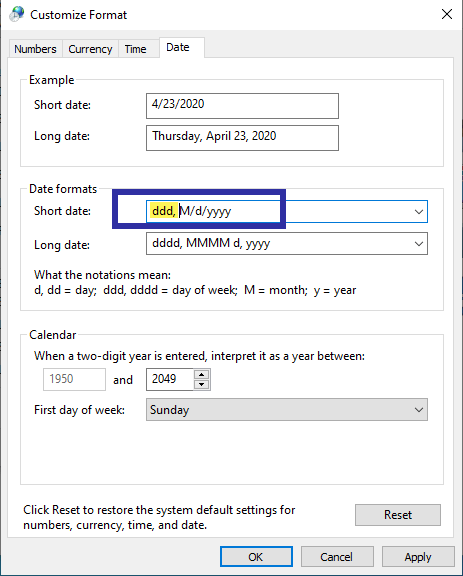Click the Apply button
This screenshot has height=576, width=463.
[418, 557]
